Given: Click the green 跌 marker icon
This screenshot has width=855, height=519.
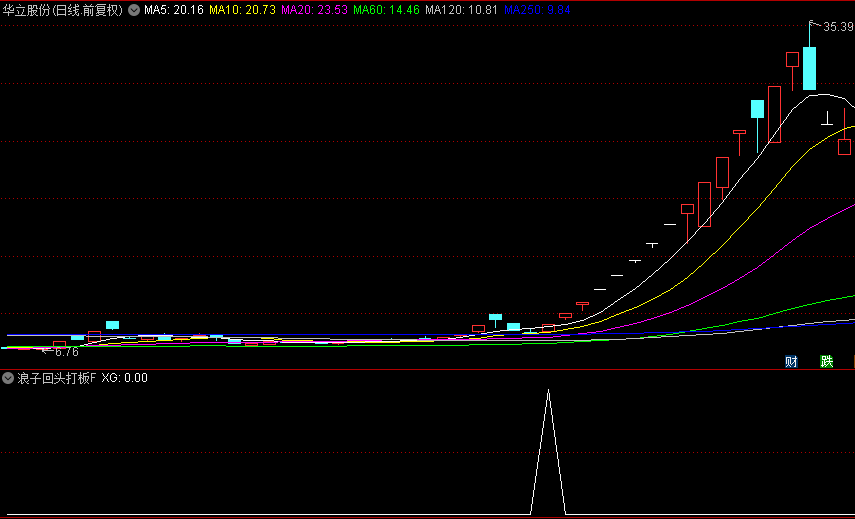Looking at the screenshot, I should point(826,361).
